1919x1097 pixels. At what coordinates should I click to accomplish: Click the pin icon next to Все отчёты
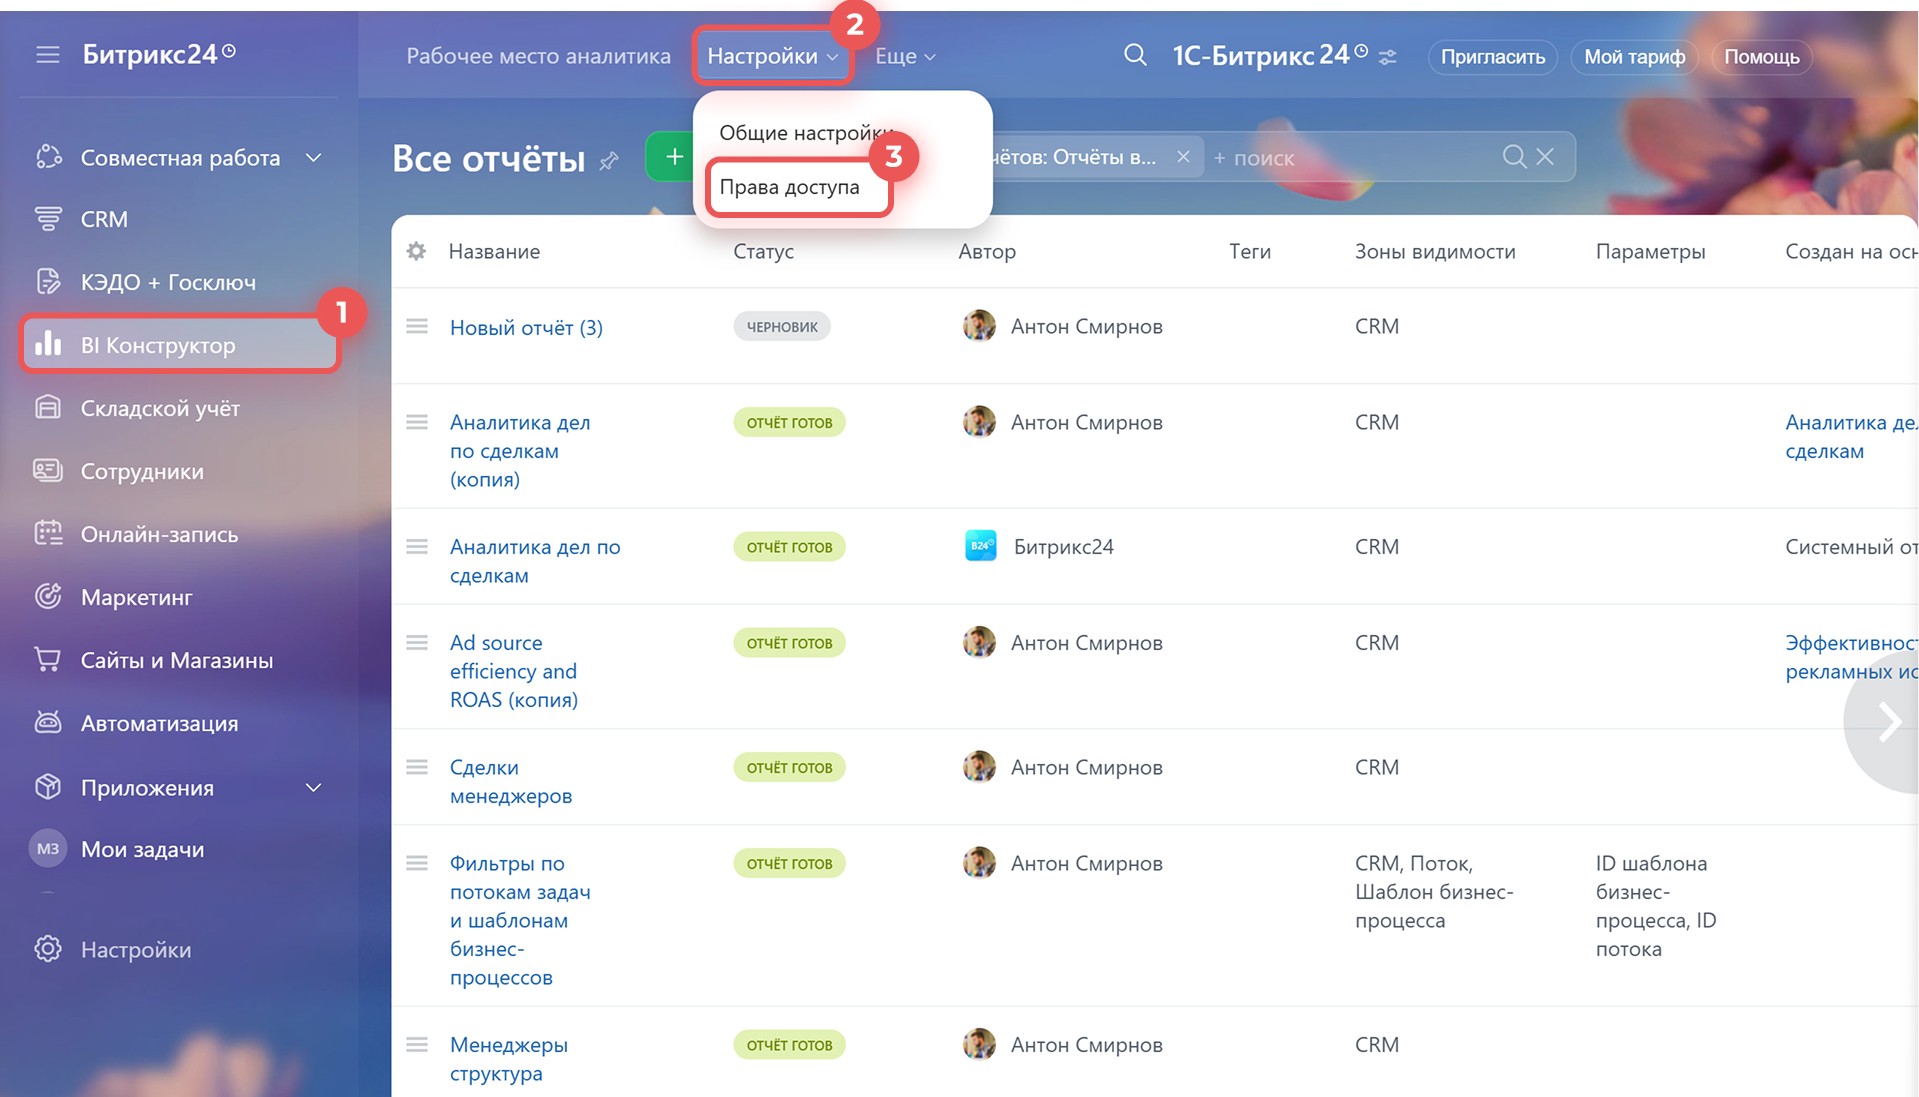pos(608,160)
